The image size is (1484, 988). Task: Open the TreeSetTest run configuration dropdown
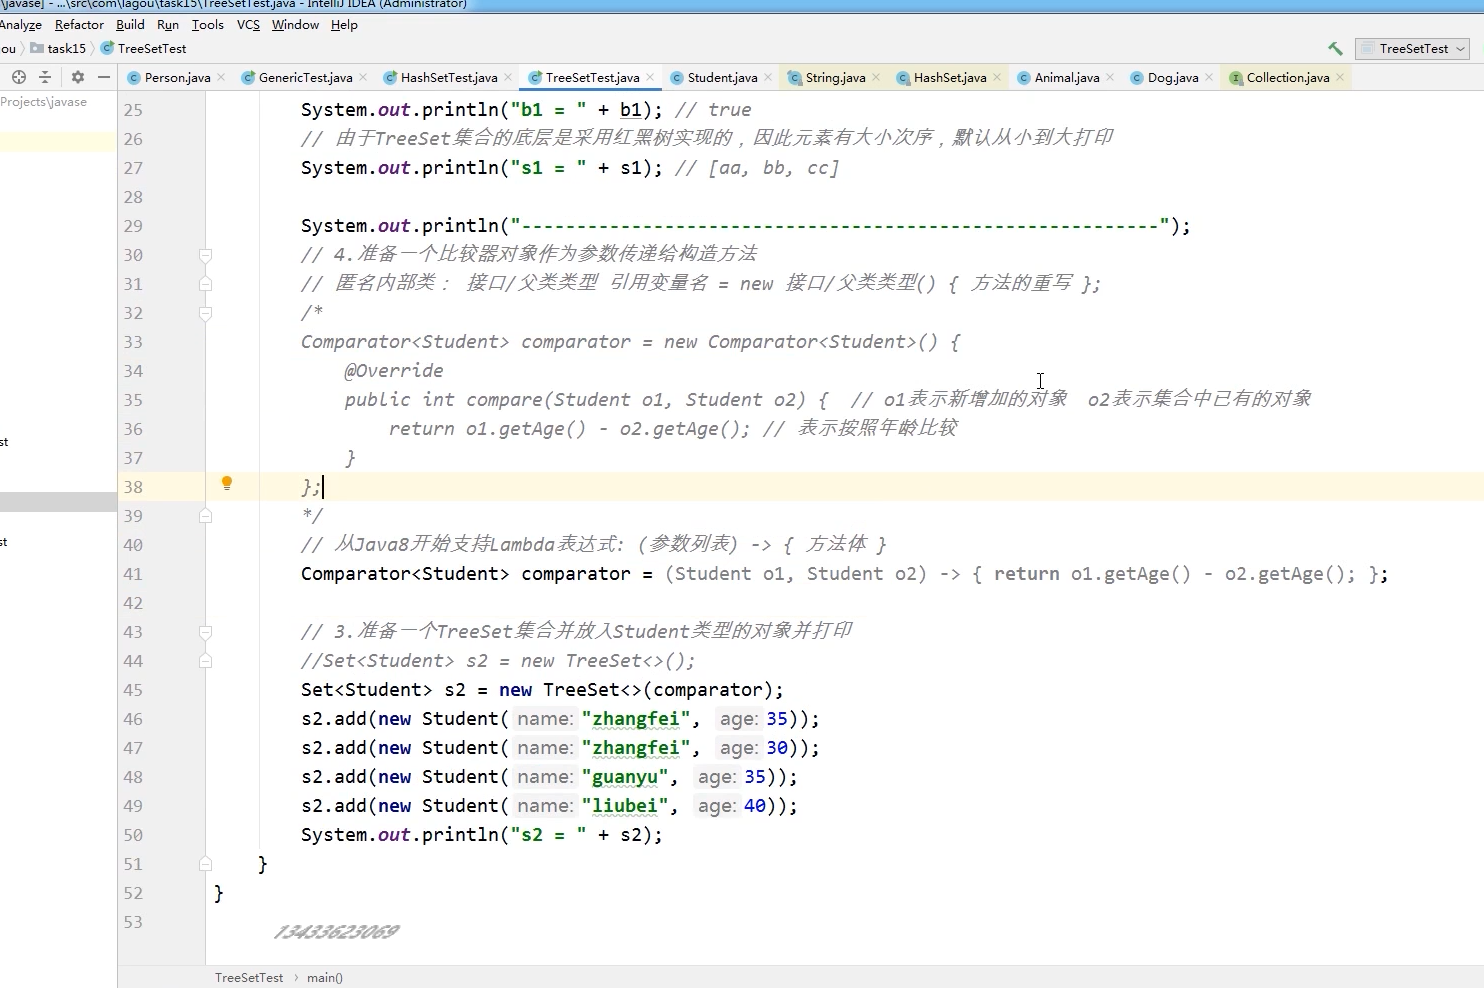coord(1412,48)
